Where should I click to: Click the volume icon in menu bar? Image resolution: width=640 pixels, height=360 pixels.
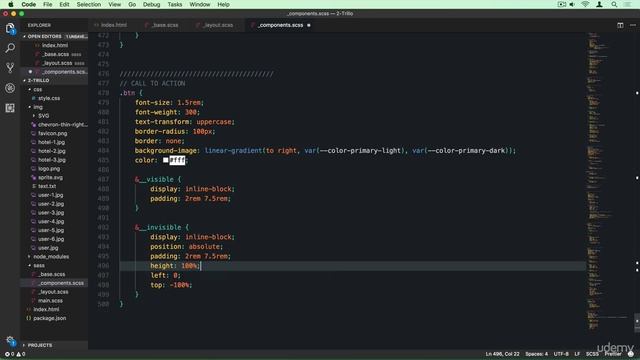coord(572,4)
